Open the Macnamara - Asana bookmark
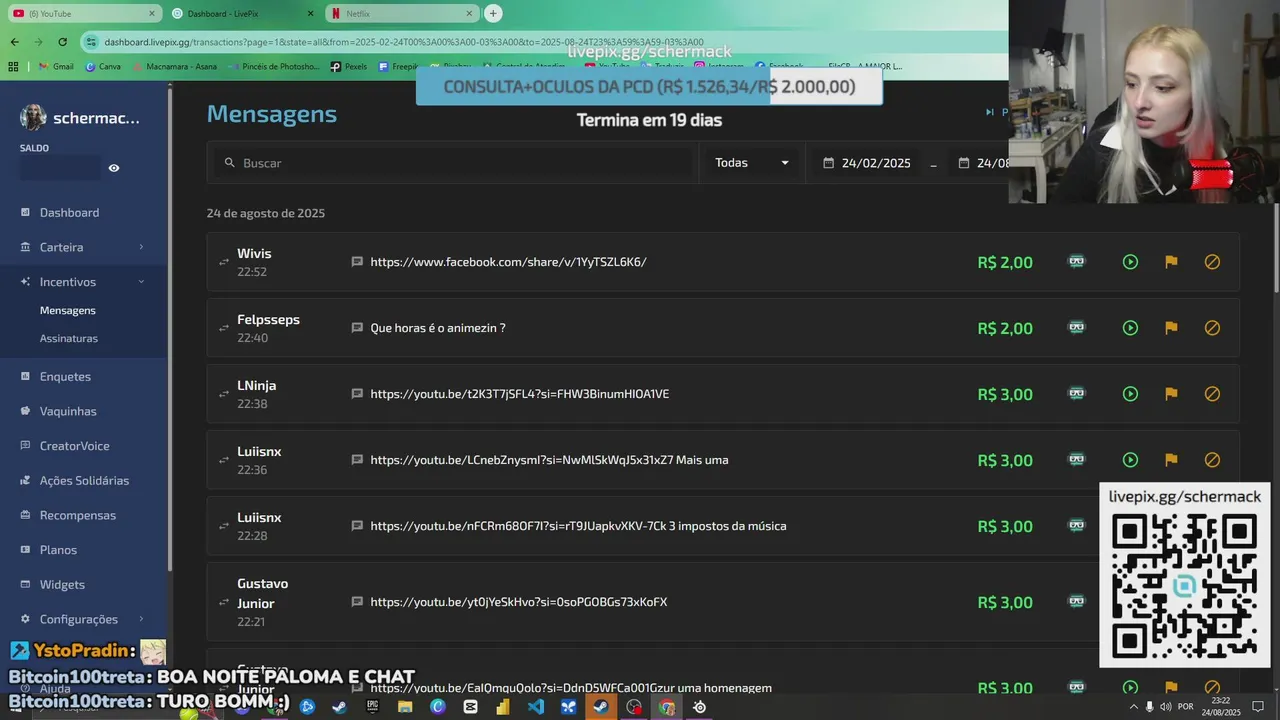The width and height of the screenshot is (1280, 720). tap(175, 66)
